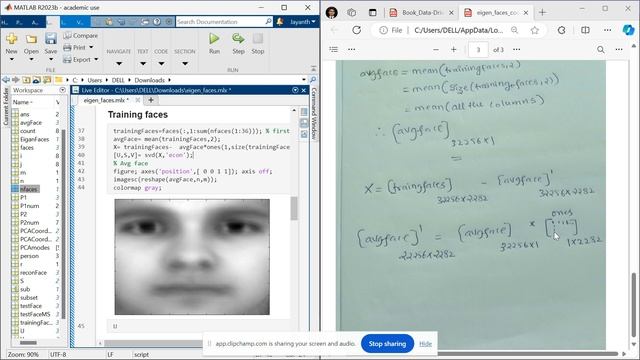Click the documentation search magnifier icon
Image resolution: width=640 pixels, height=360 pixels.
(x=268, y=21)
